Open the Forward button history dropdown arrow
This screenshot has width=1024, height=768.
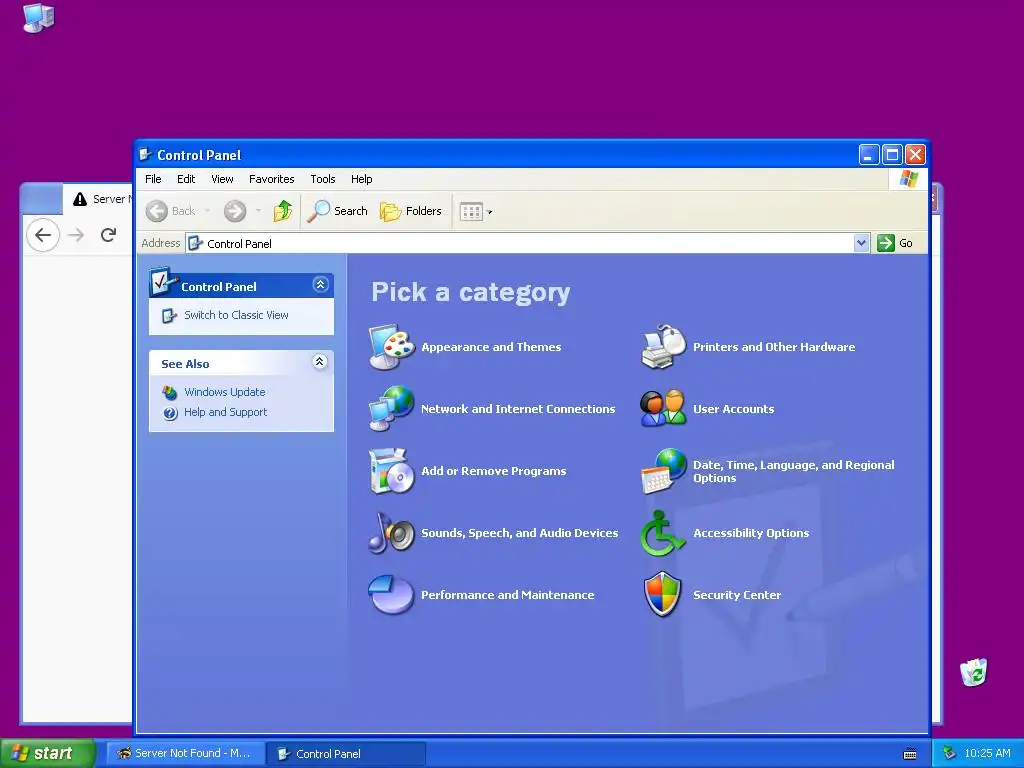(x=259, y=211)
